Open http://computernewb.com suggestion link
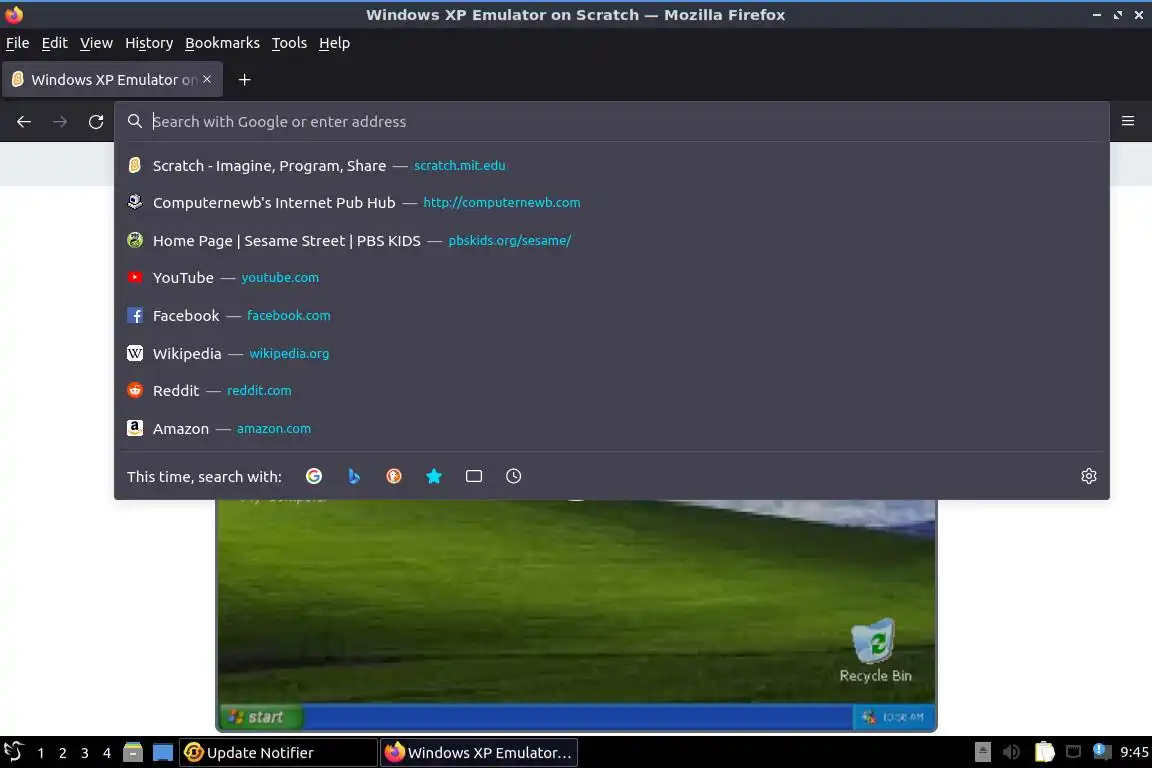This screenshot has height=768, width=1152. tap(502, 203)
